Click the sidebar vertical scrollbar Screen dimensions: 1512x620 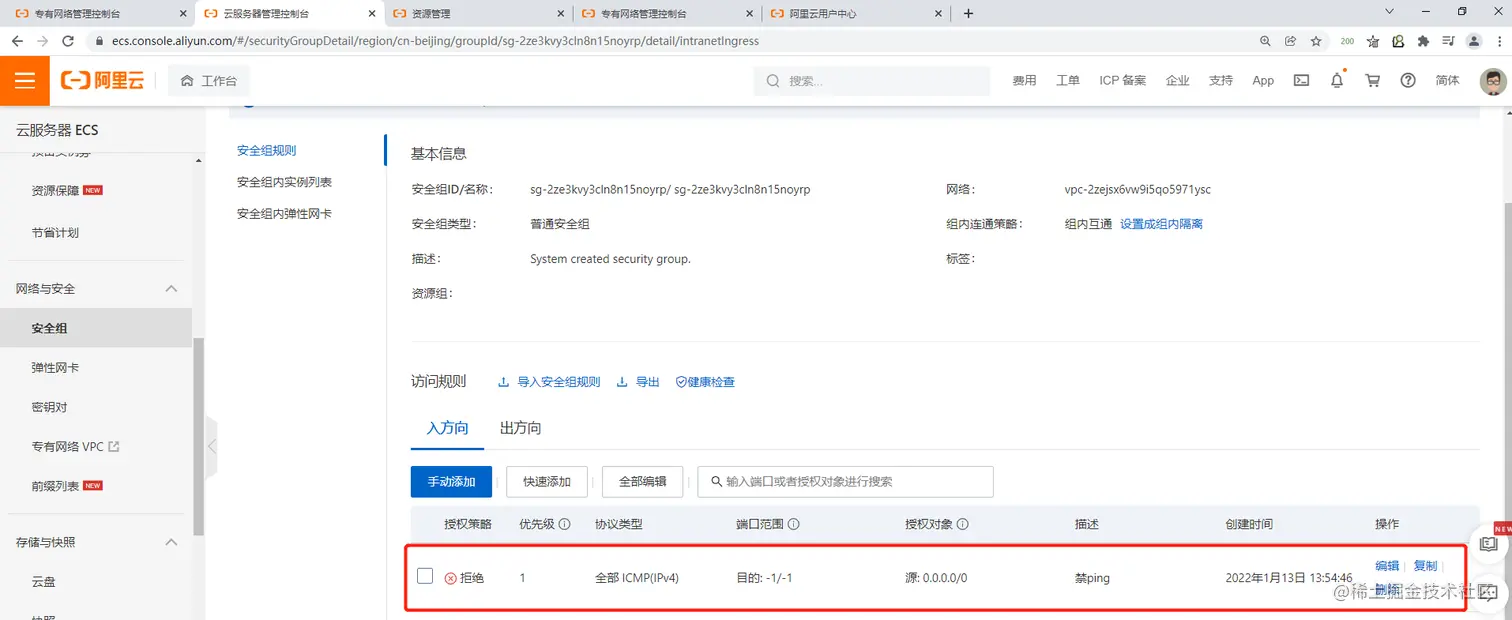pos(199,435)
